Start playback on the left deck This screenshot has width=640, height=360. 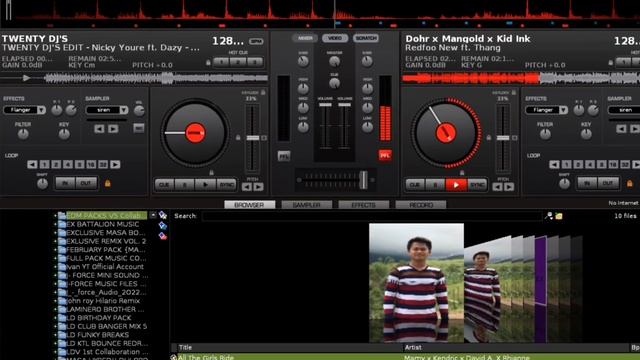tap(205, 185)
